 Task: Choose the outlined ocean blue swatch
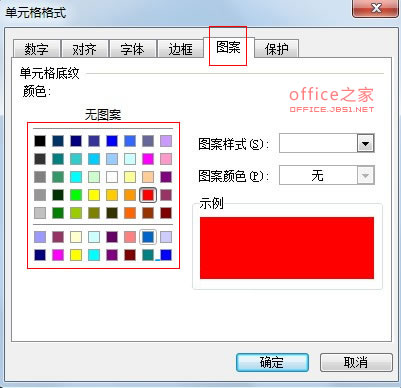148,237
